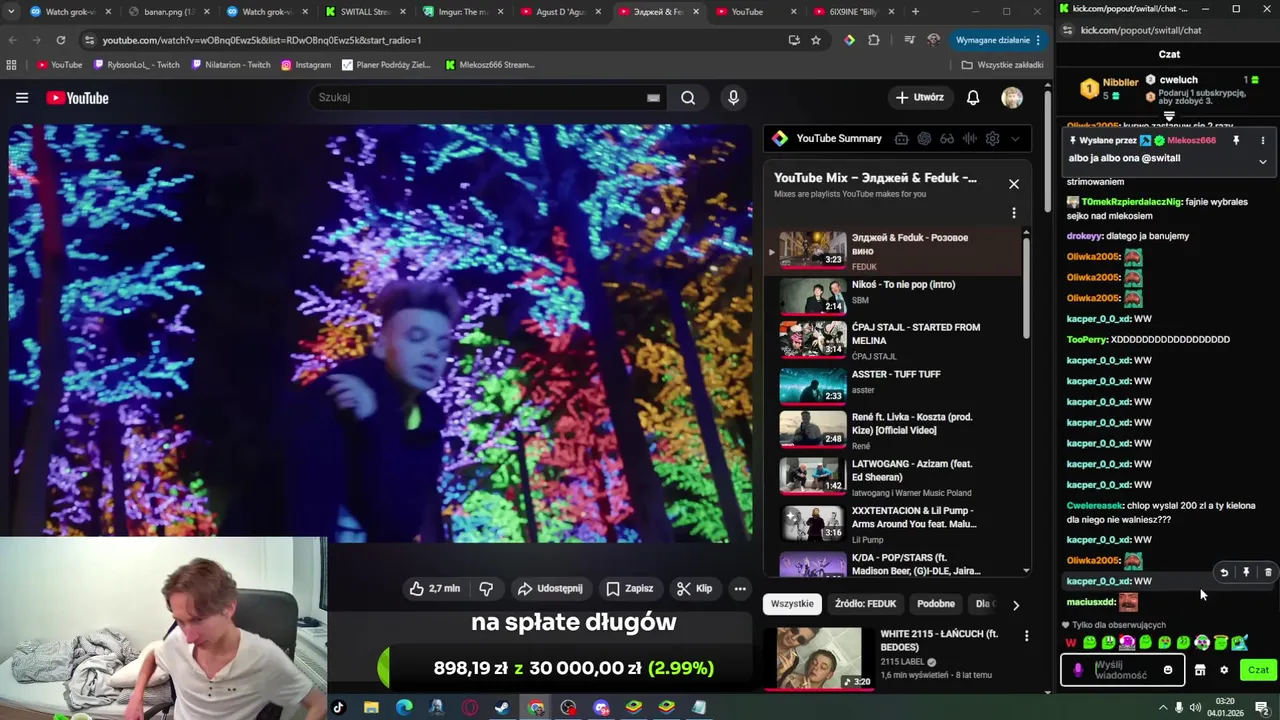Open the Kick chat shop icon
The height and width of the screenshot is (720, 1280).
point(1200,670)
